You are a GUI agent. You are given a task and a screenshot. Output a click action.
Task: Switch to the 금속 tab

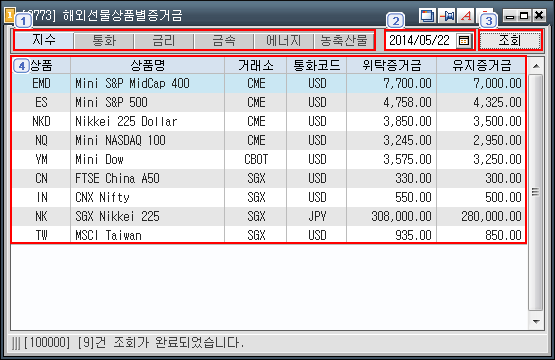tap(224, 41)
